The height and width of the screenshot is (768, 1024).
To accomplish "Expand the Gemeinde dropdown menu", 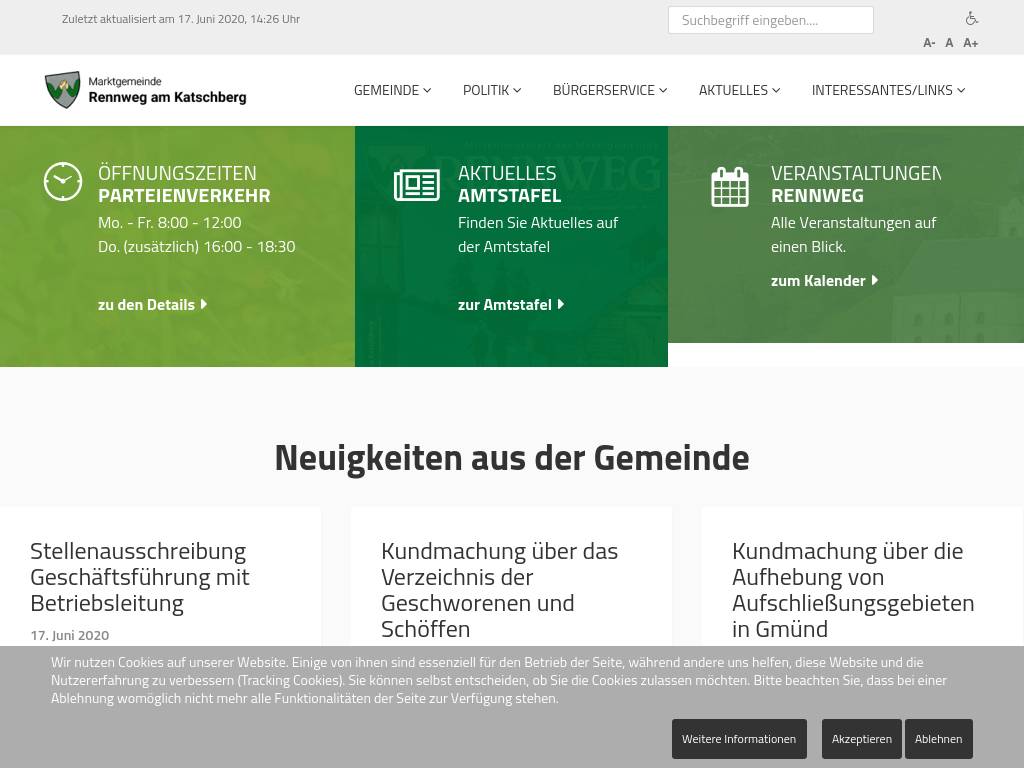I will click(x=392, y=90).
